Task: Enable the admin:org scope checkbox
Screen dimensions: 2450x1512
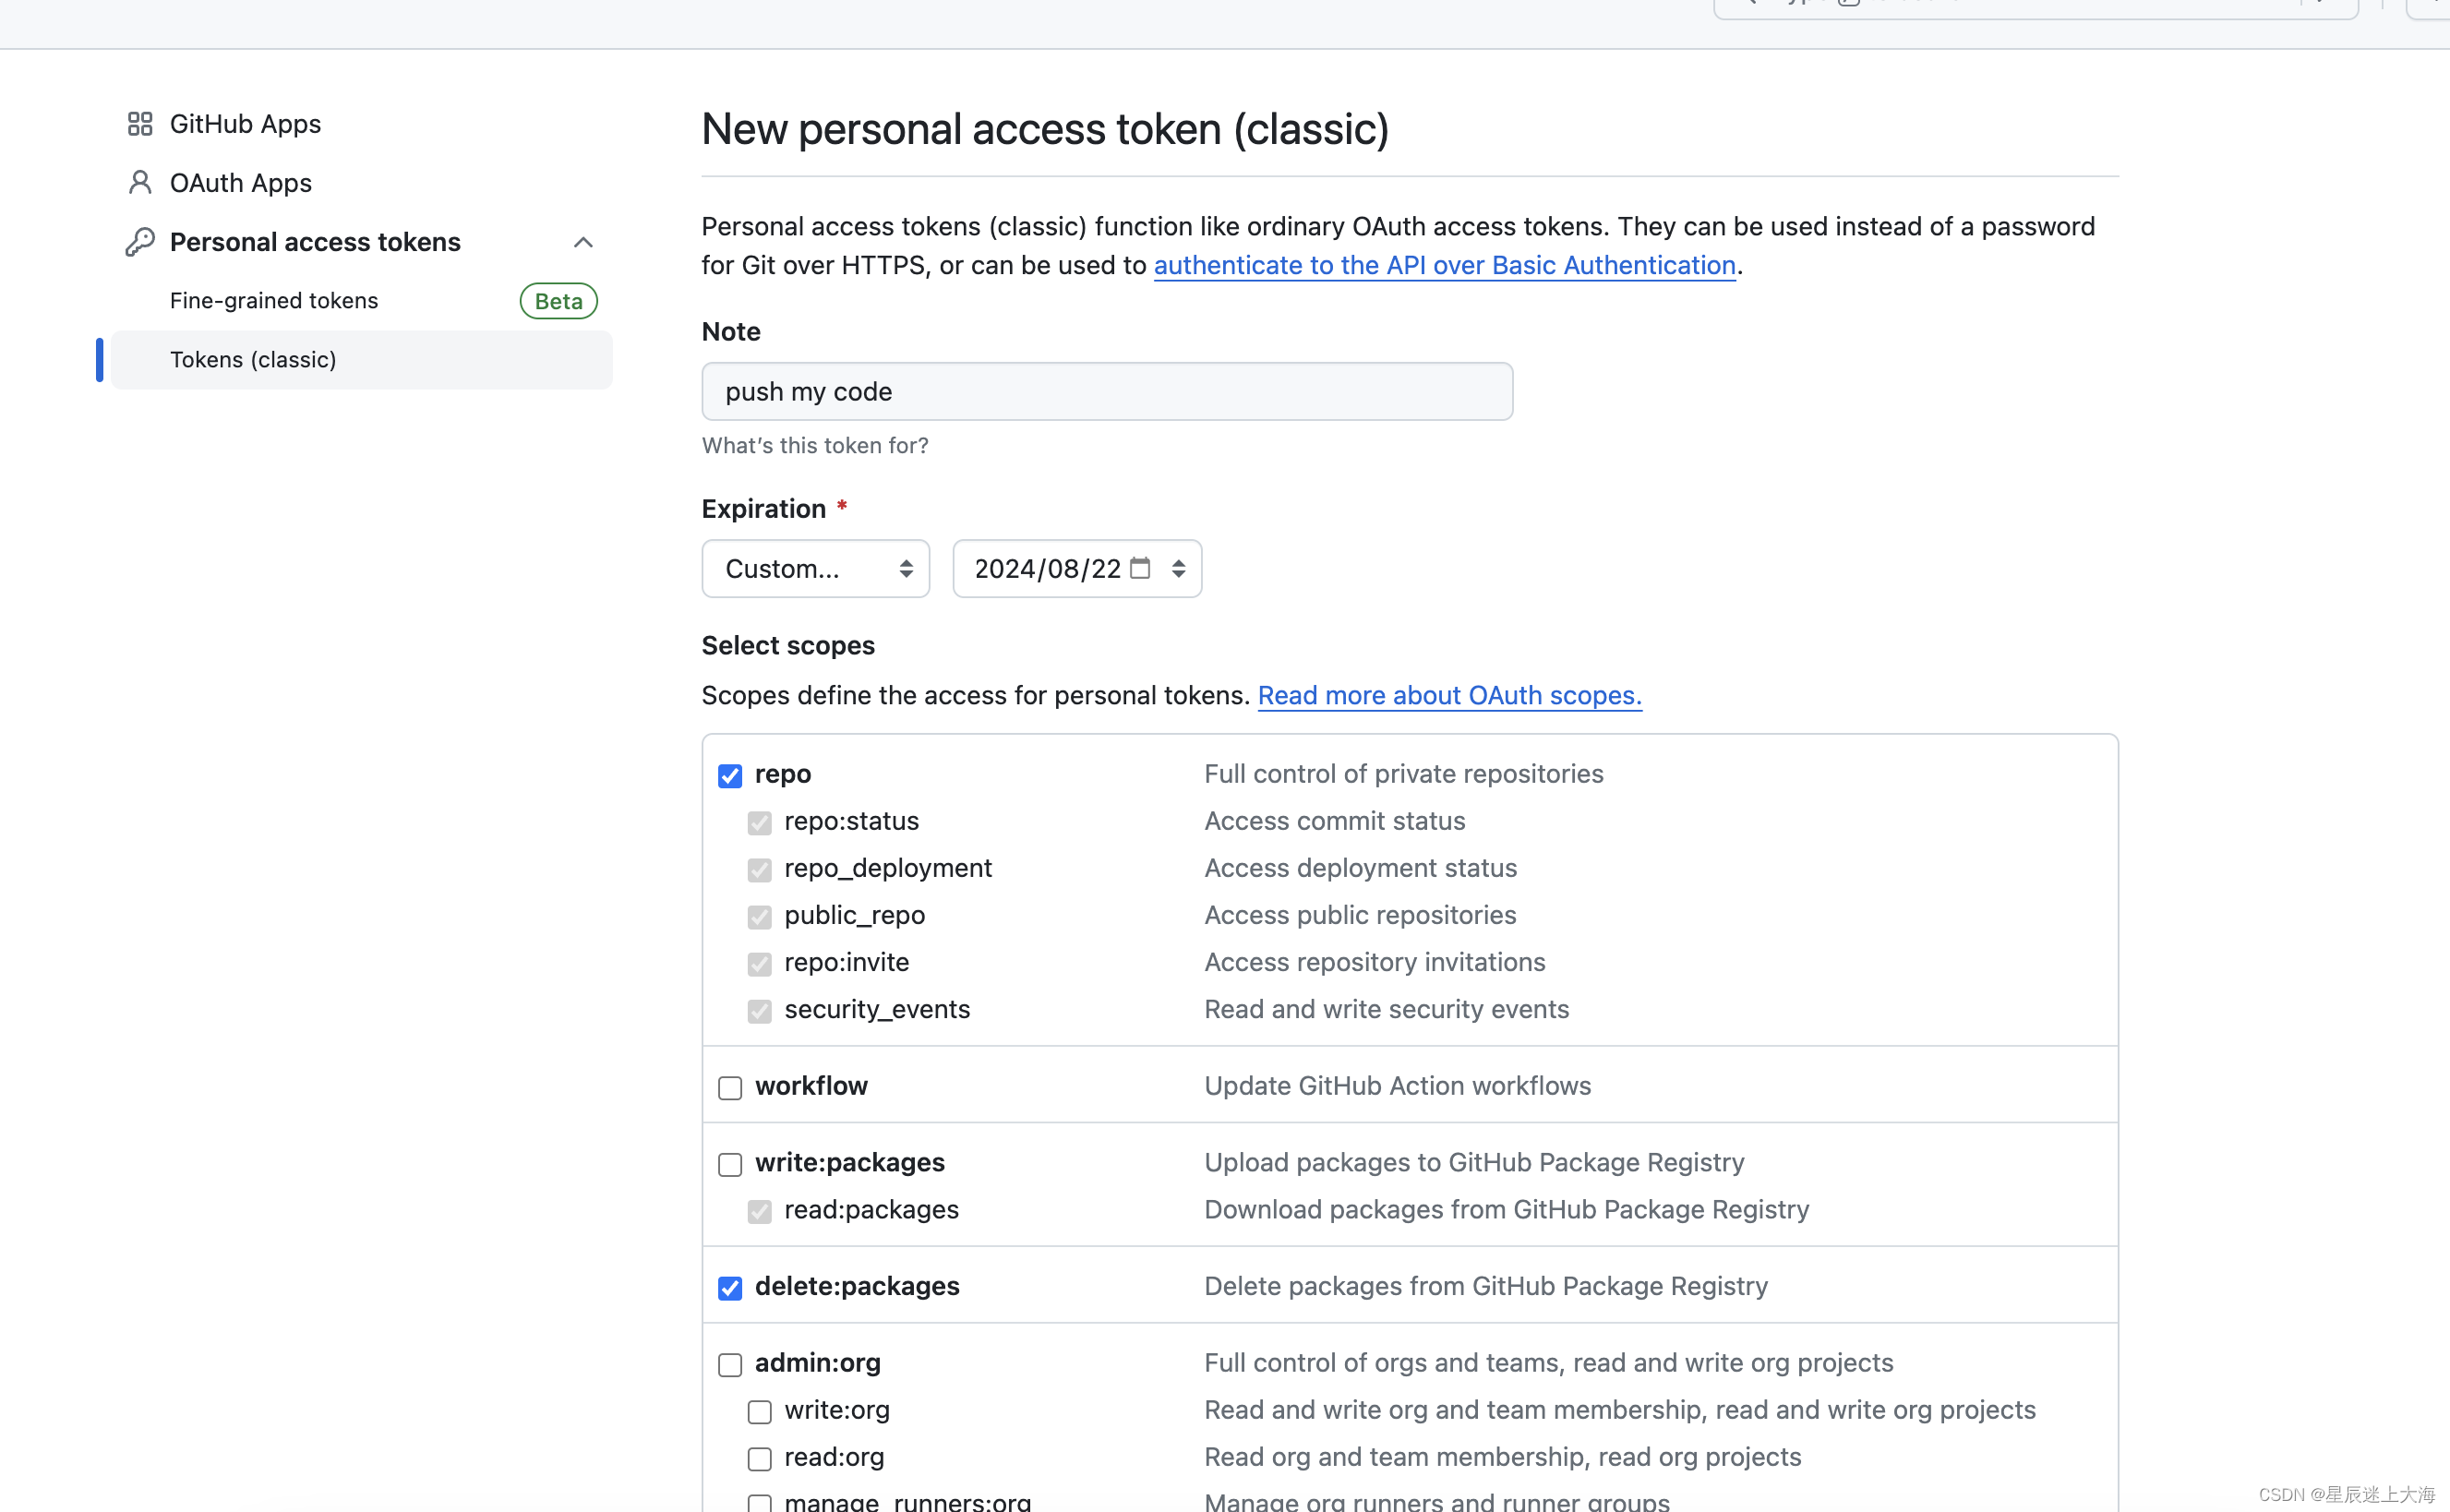Action: coord(730,1365)
